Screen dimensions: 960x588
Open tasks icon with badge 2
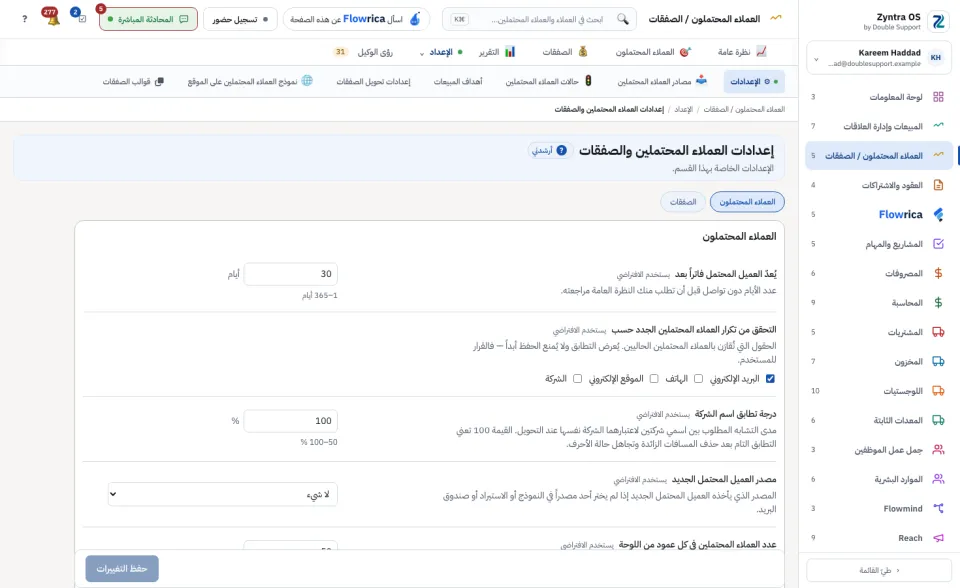point(80,17)
